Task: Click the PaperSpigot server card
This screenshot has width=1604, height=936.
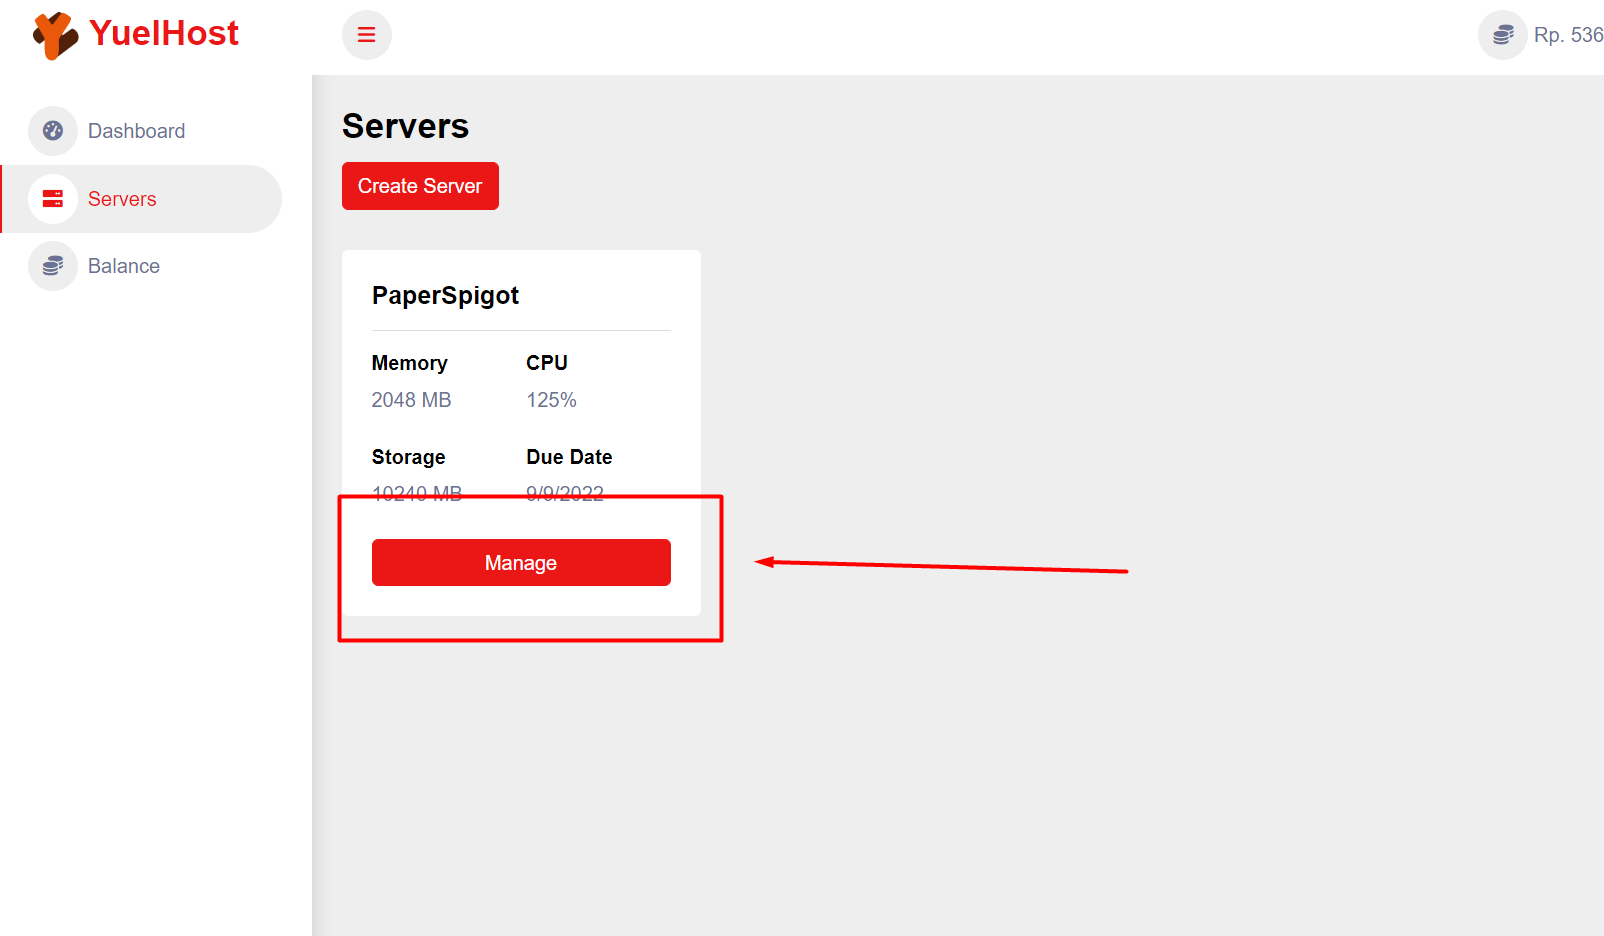Action: click(x=521, y=430)
